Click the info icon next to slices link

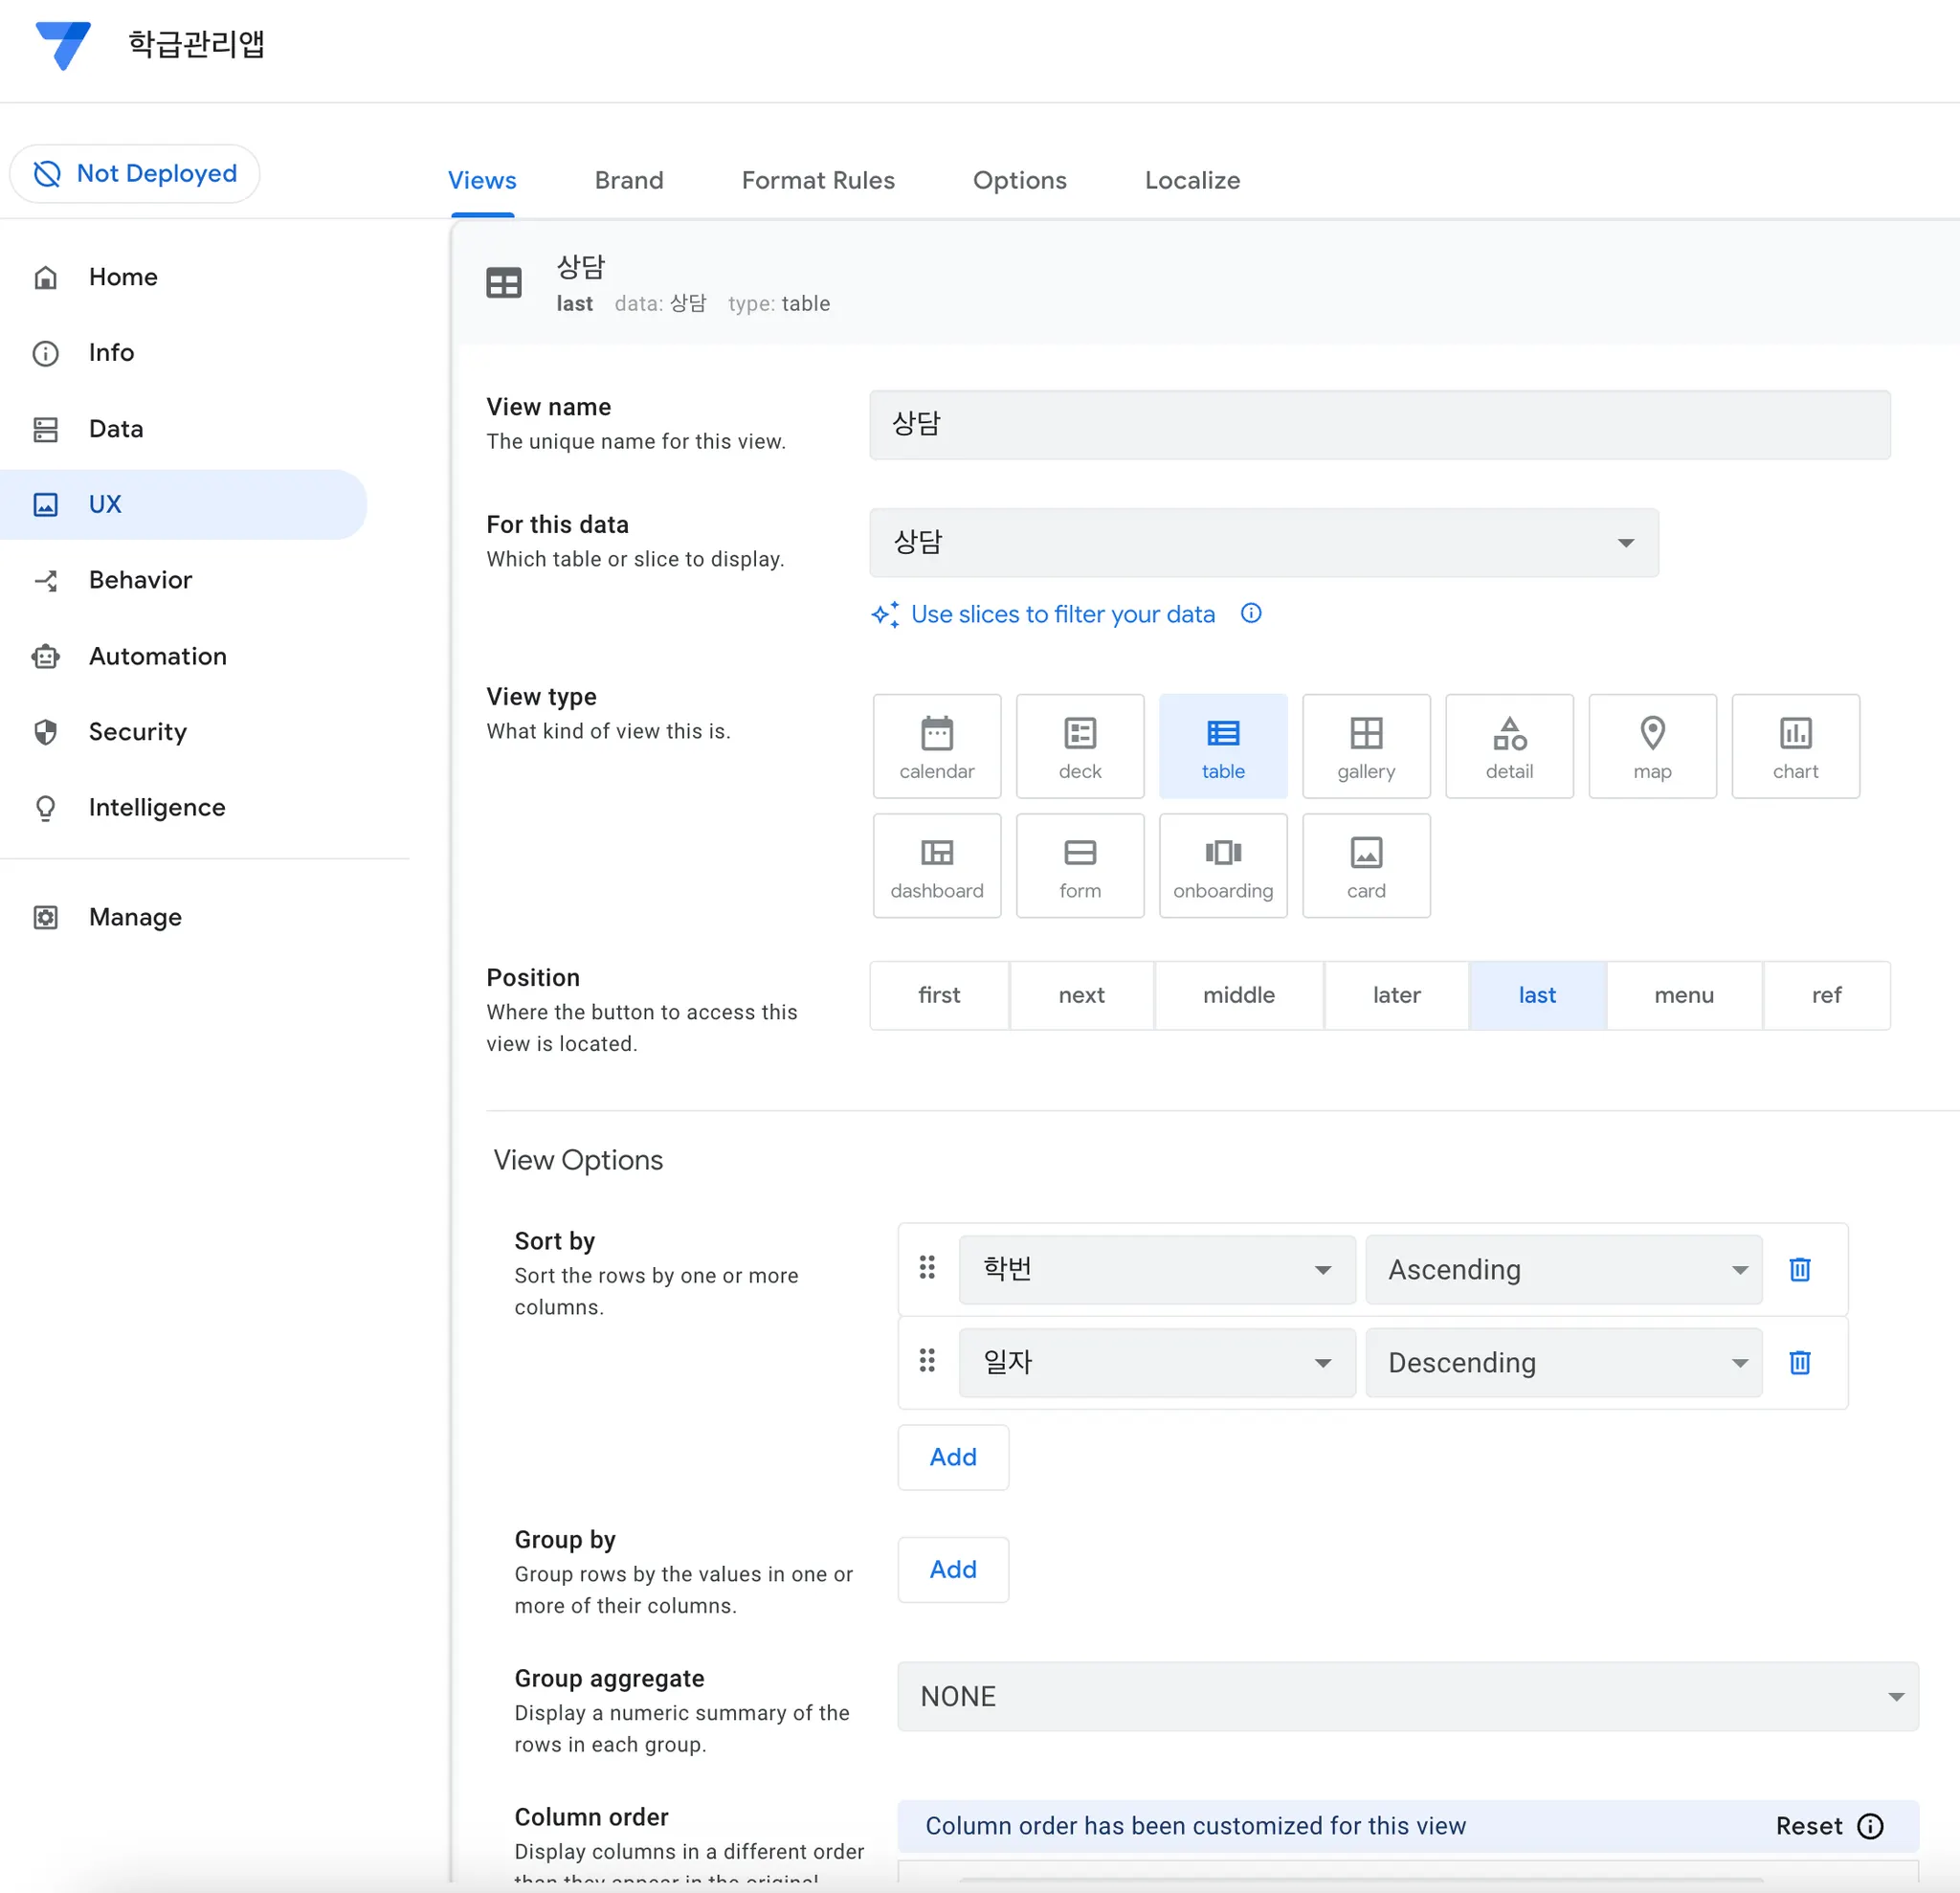coord(1250,613)
